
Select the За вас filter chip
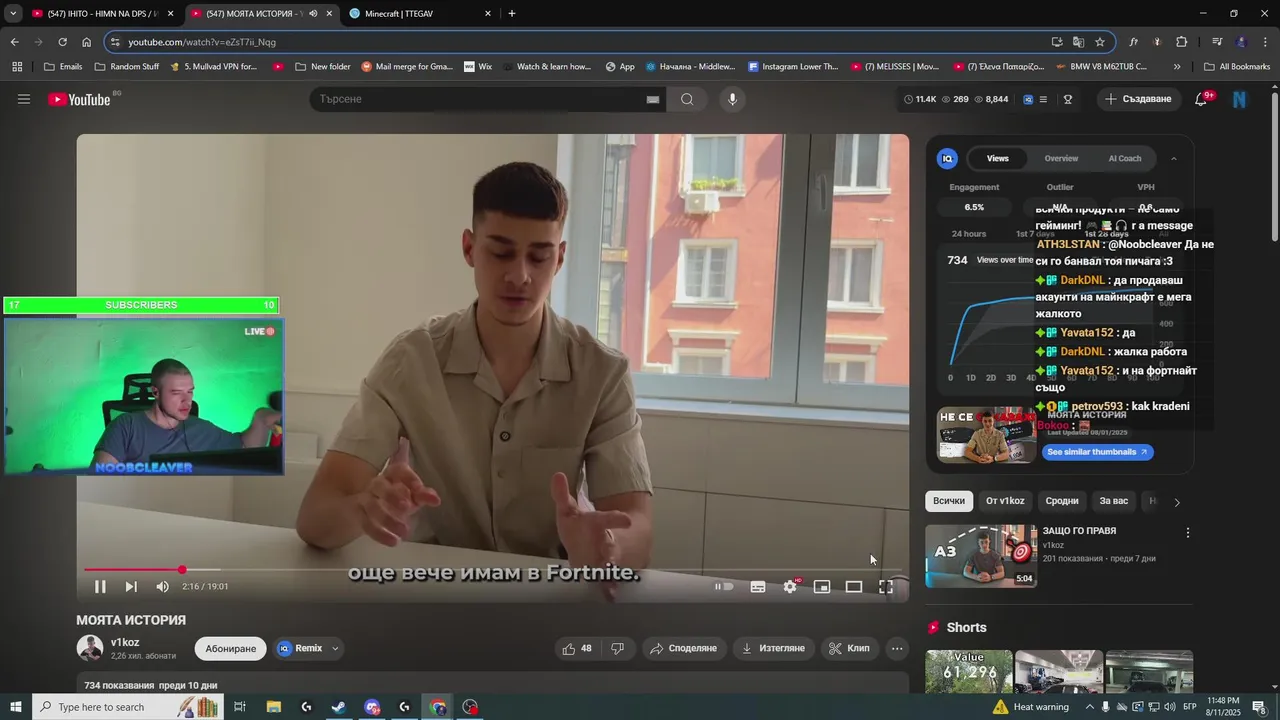pyautogui.click(x=1113, y=501)
